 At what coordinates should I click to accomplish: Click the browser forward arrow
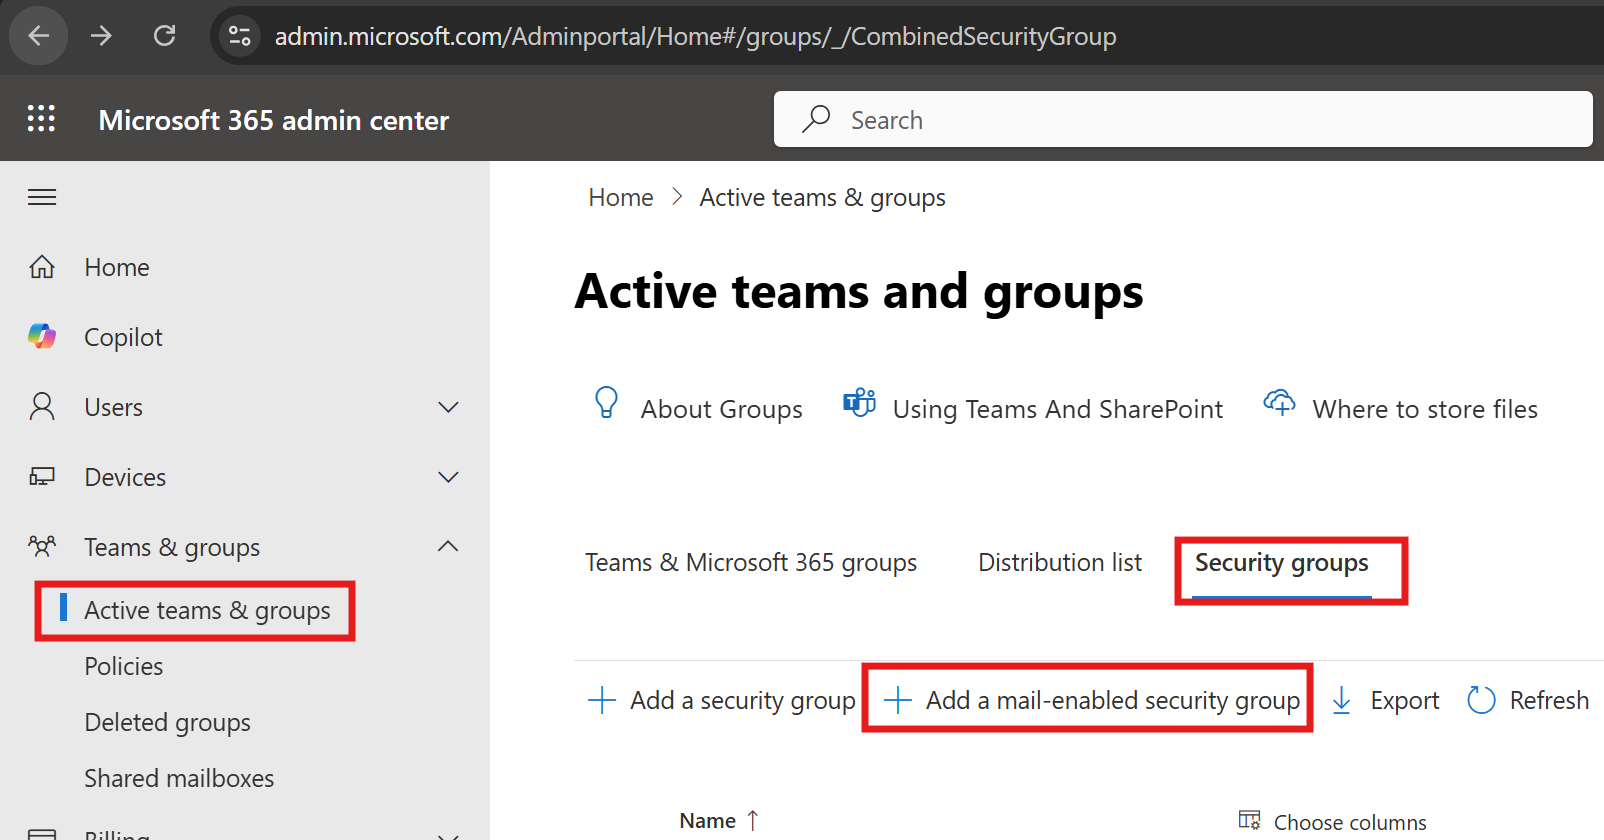coord(101,36)
